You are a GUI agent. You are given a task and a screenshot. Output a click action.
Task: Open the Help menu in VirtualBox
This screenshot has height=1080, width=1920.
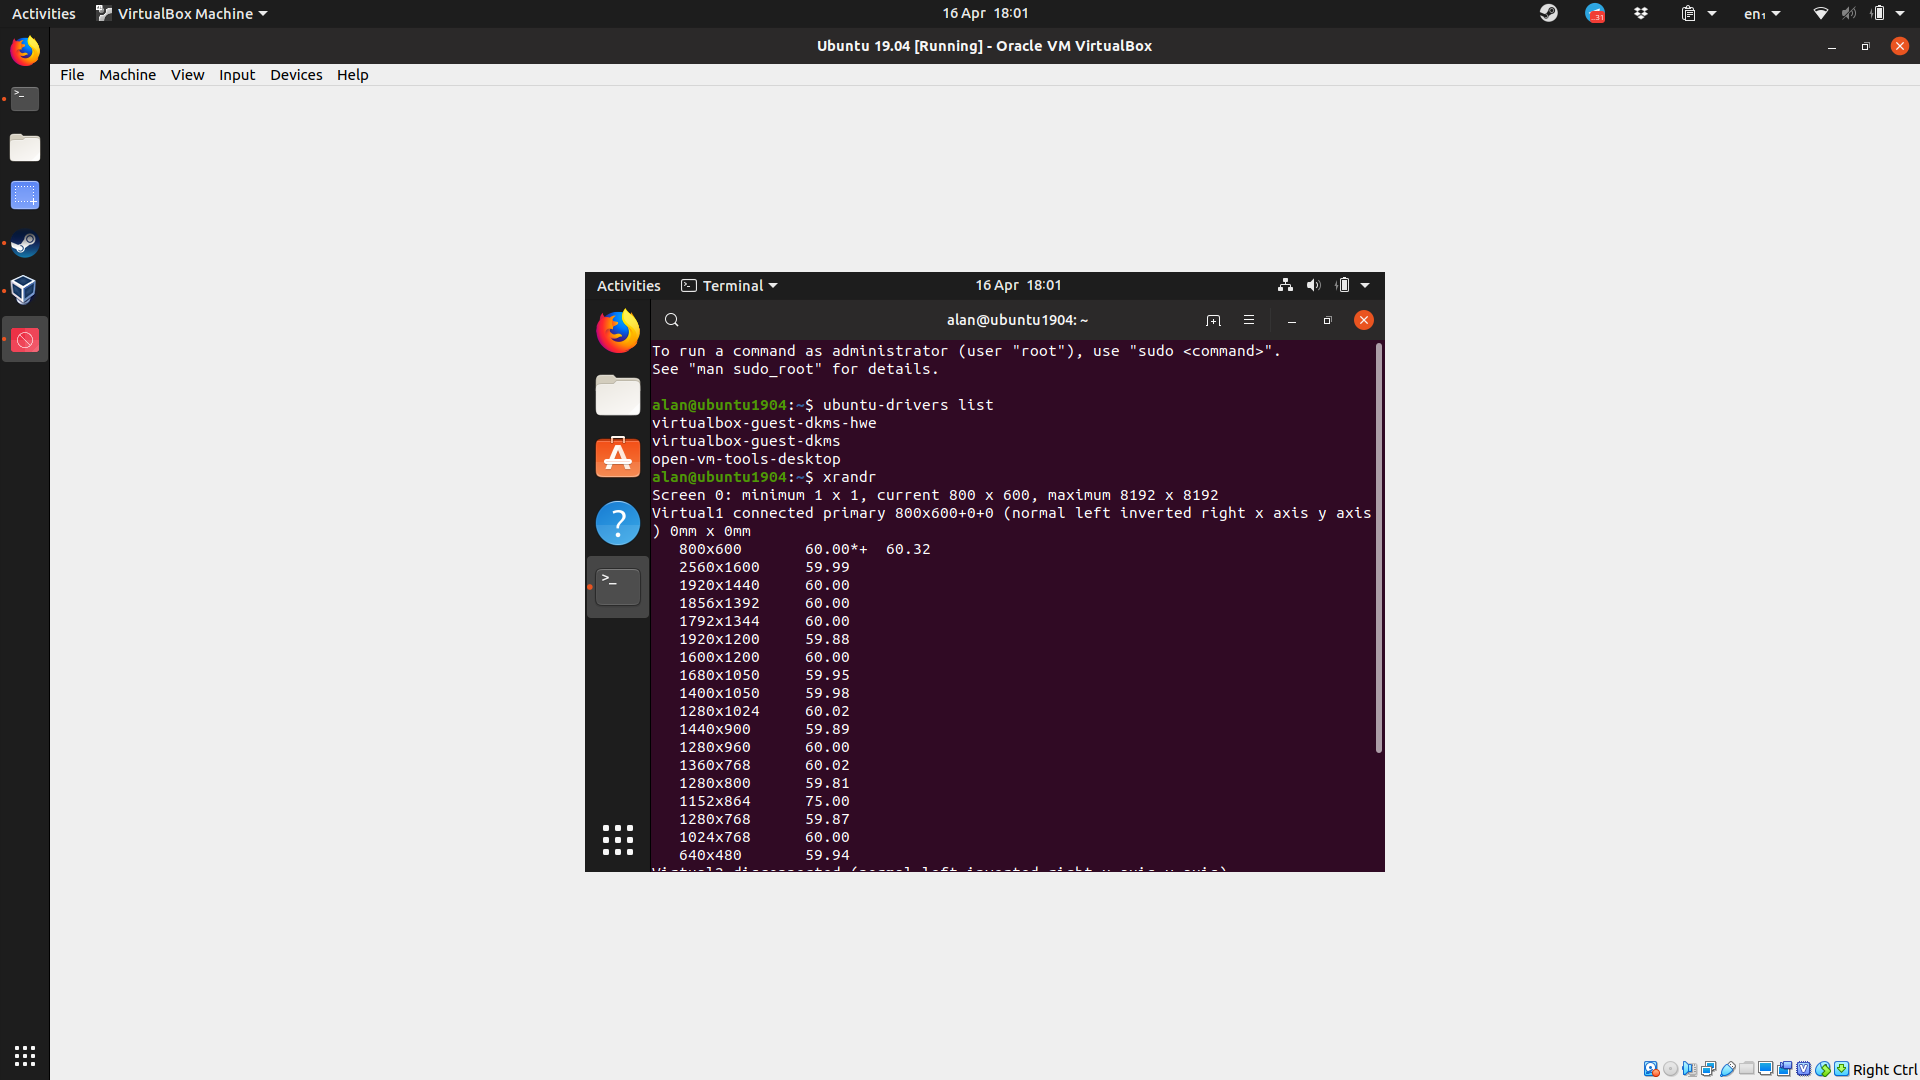pos(352,75)
